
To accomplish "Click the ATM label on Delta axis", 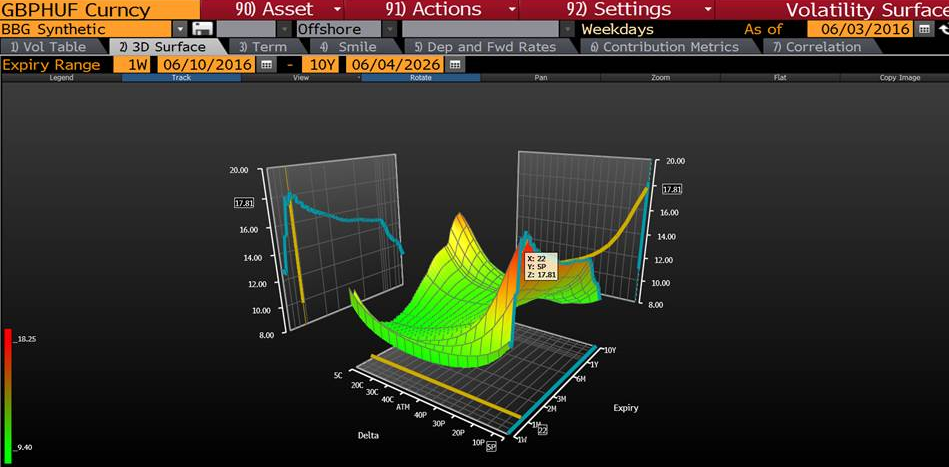I will click(x=403, y=407).
